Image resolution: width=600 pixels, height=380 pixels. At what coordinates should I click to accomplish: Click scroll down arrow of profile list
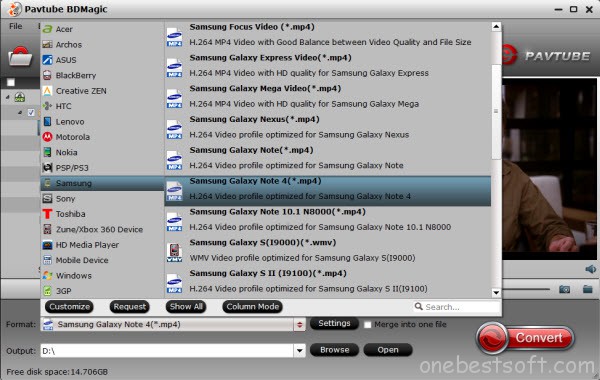pyautogui.click(x=496, y=293)
